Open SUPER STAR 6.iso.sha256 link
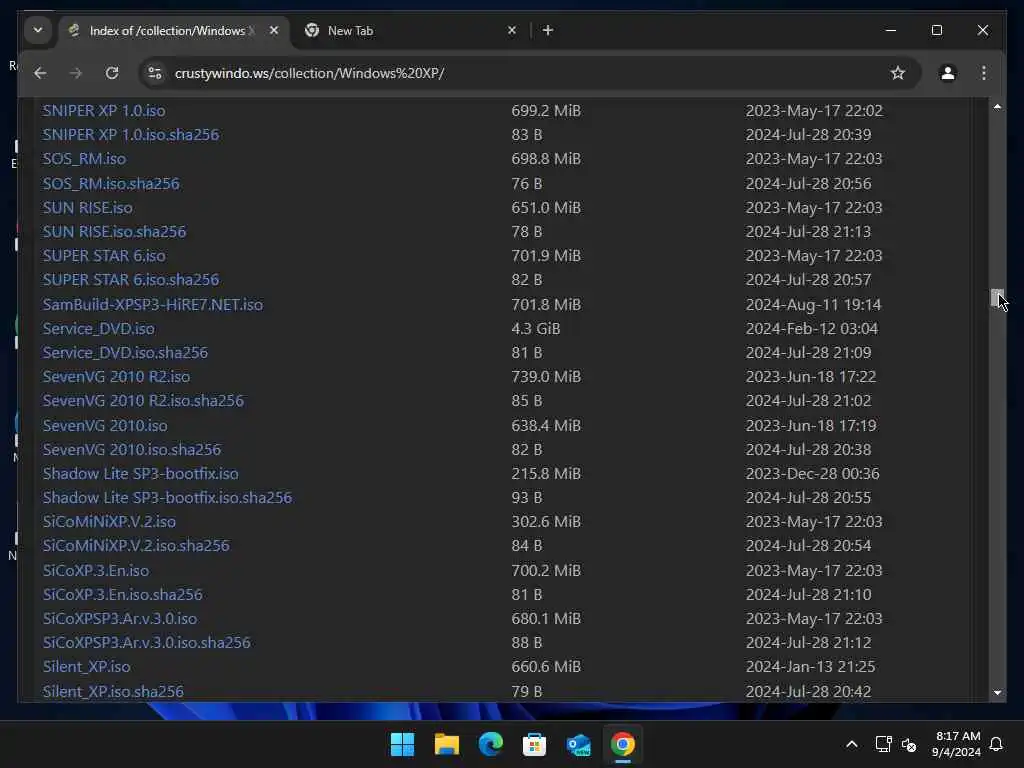This screenshot has height=768, width=1024. 131,280
